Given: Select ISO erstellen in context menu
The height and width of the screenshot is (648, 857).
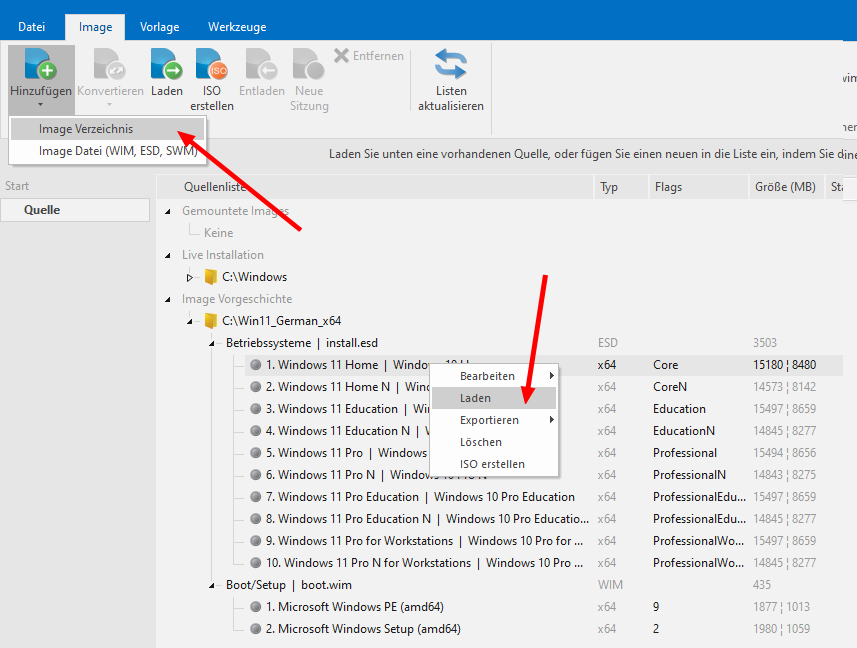Looking at the screenshot, I should click(494, 464).
